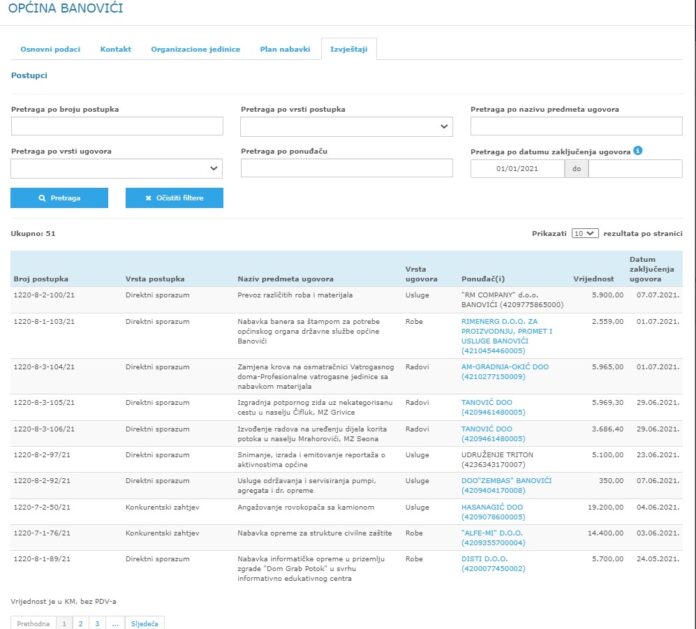
Task: Go to page 2 in pagination
Action: pos(81,623)
